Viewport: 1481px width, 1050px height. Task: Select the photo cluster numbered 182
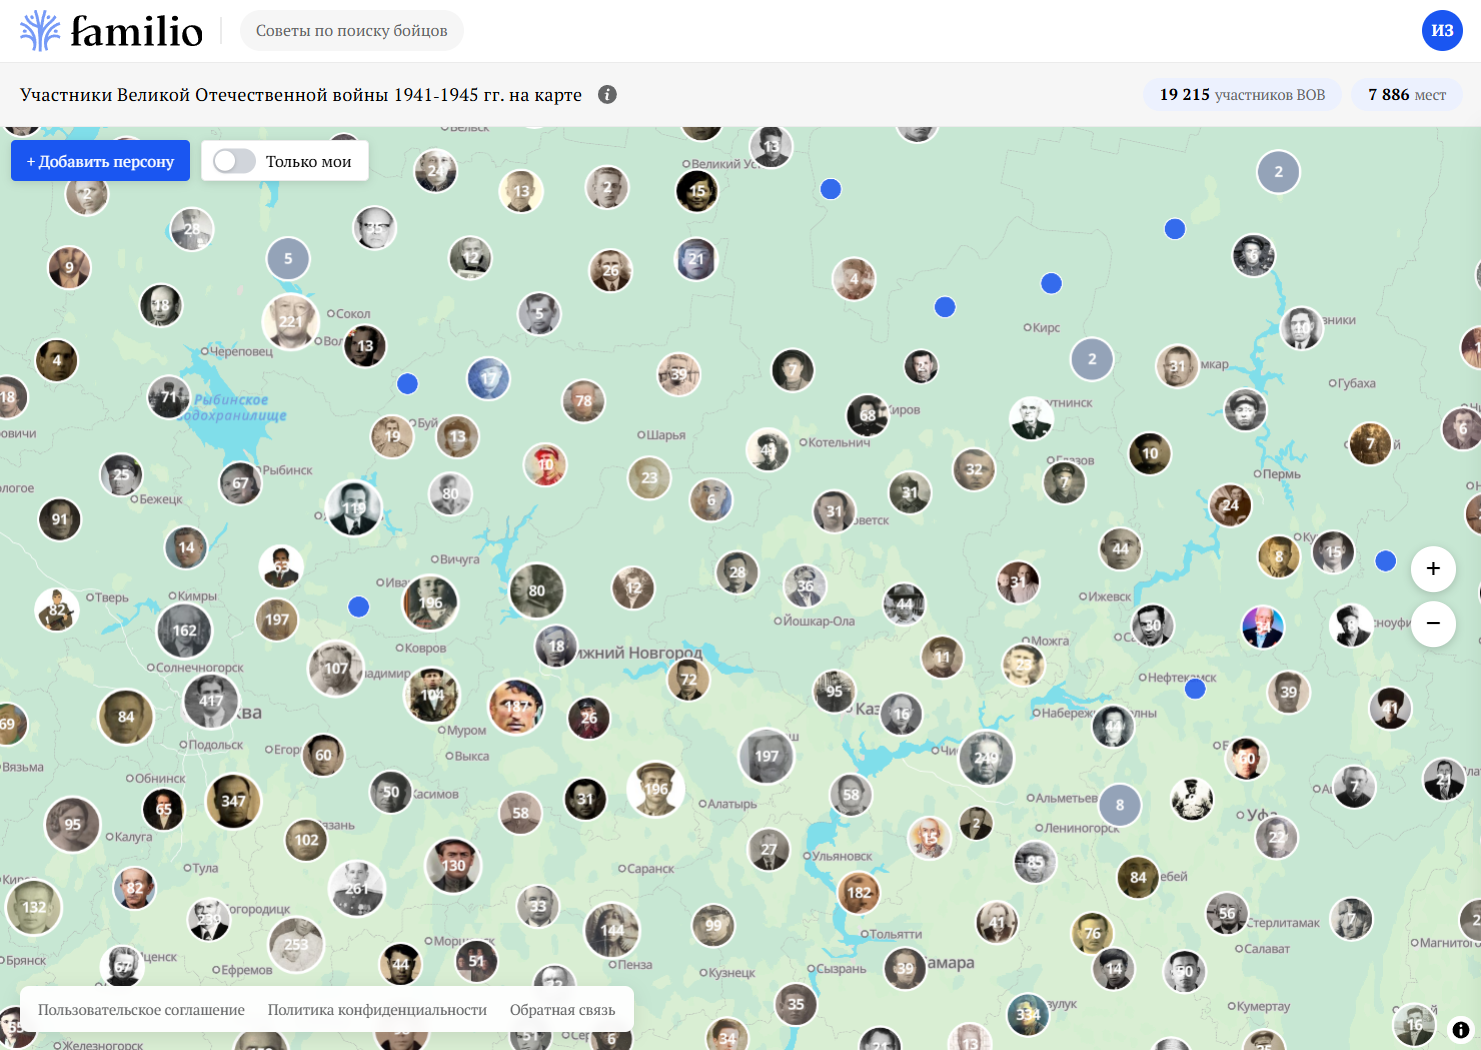pos(858,892)
